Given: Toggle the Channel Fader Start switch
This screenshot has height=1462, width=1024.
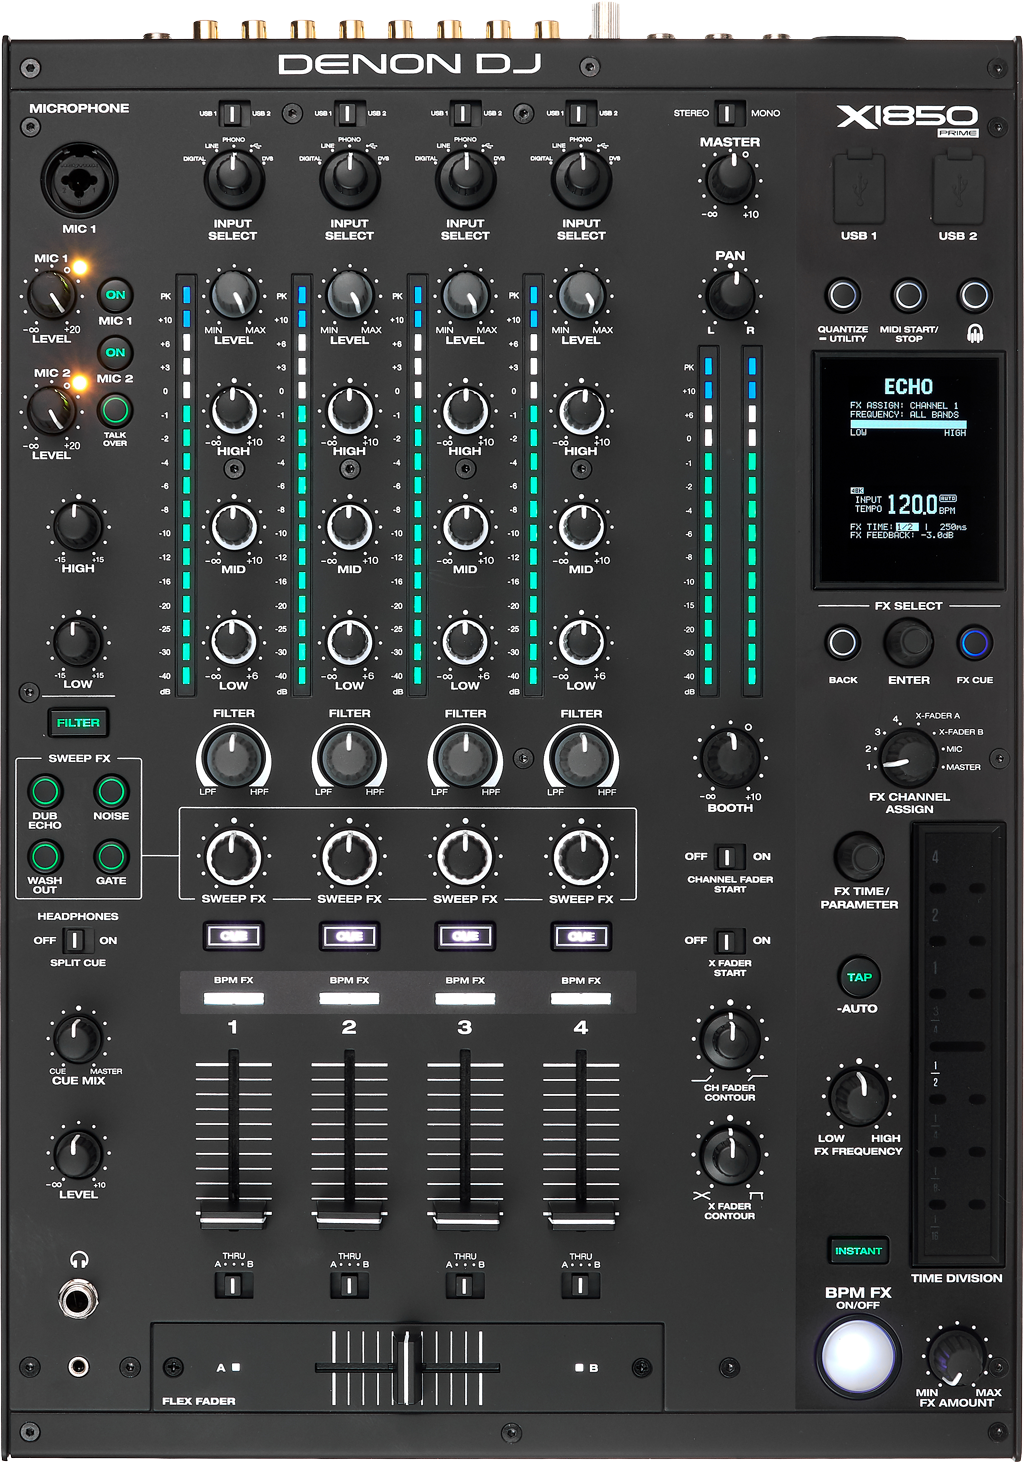Looking at the screenshot, I should (729, 857).
